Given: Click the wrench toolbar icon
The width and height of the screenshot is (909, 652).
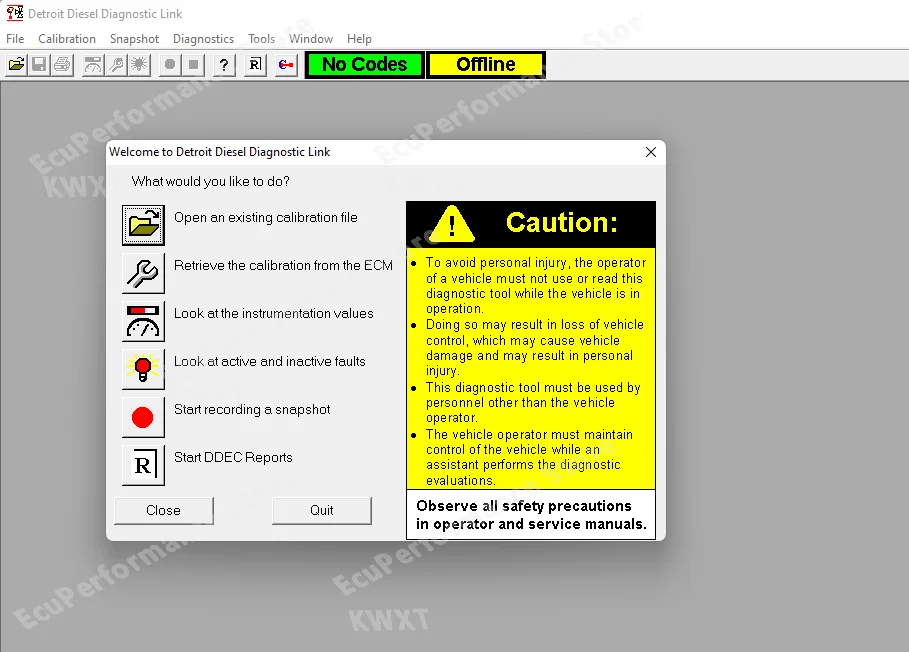Looking at the screenshot, I should tap(116, 64).
